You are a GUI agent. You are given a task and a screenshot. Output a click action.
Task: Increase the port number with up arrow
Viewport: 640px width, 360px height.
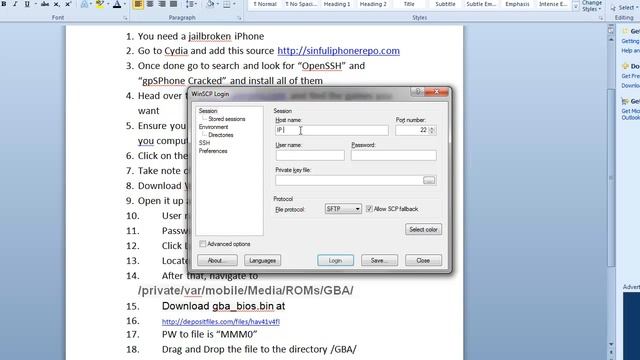[432, 128]
